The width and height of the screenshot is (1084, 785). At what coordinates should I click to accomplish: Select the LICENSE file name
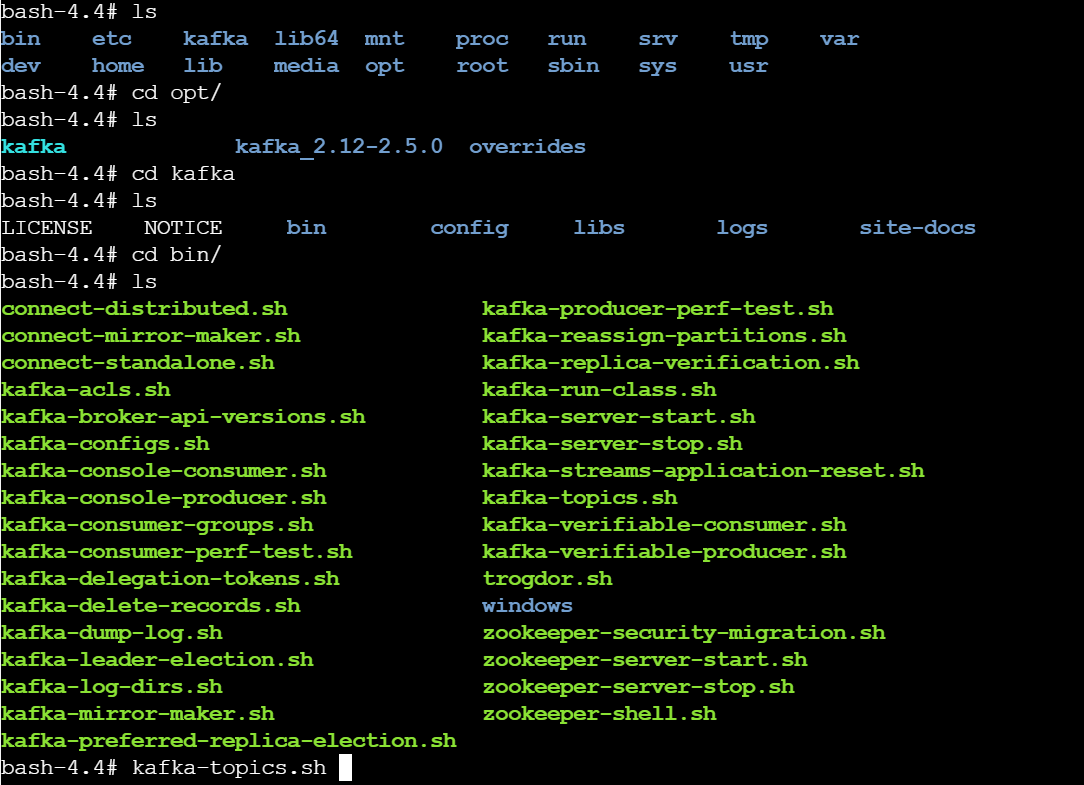tap(46, 228)
